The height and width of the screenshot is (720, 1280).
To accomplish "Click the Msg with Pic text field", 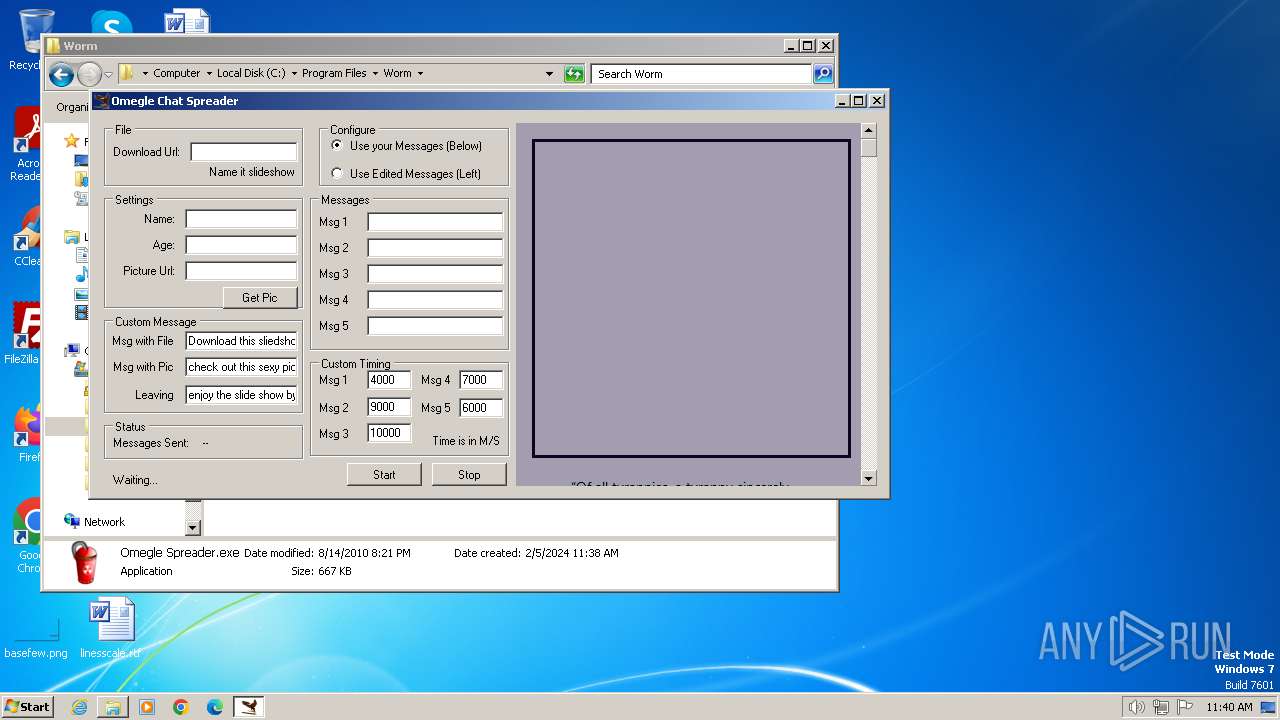I will point(241,367).
